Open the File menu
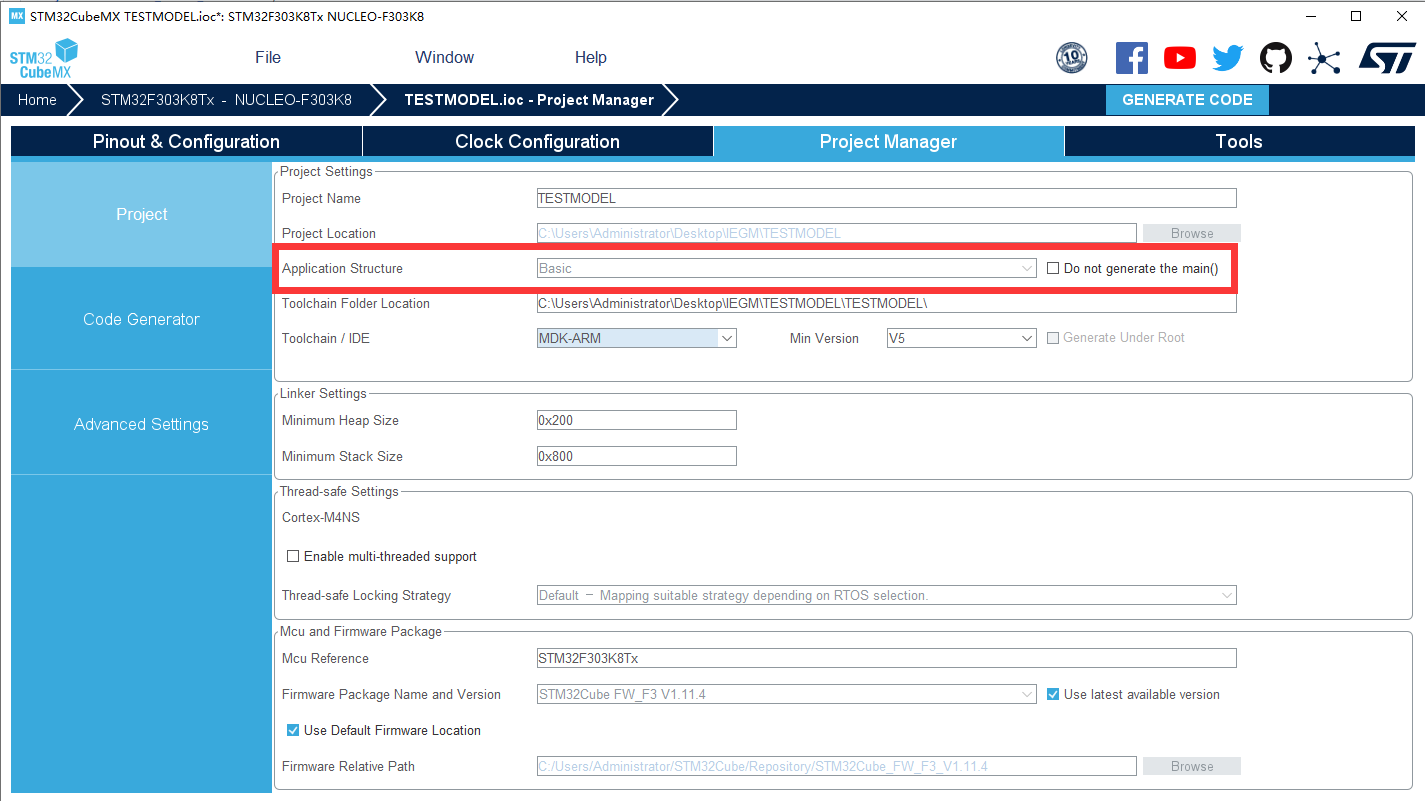1425x801 pixels. [268, 57]
